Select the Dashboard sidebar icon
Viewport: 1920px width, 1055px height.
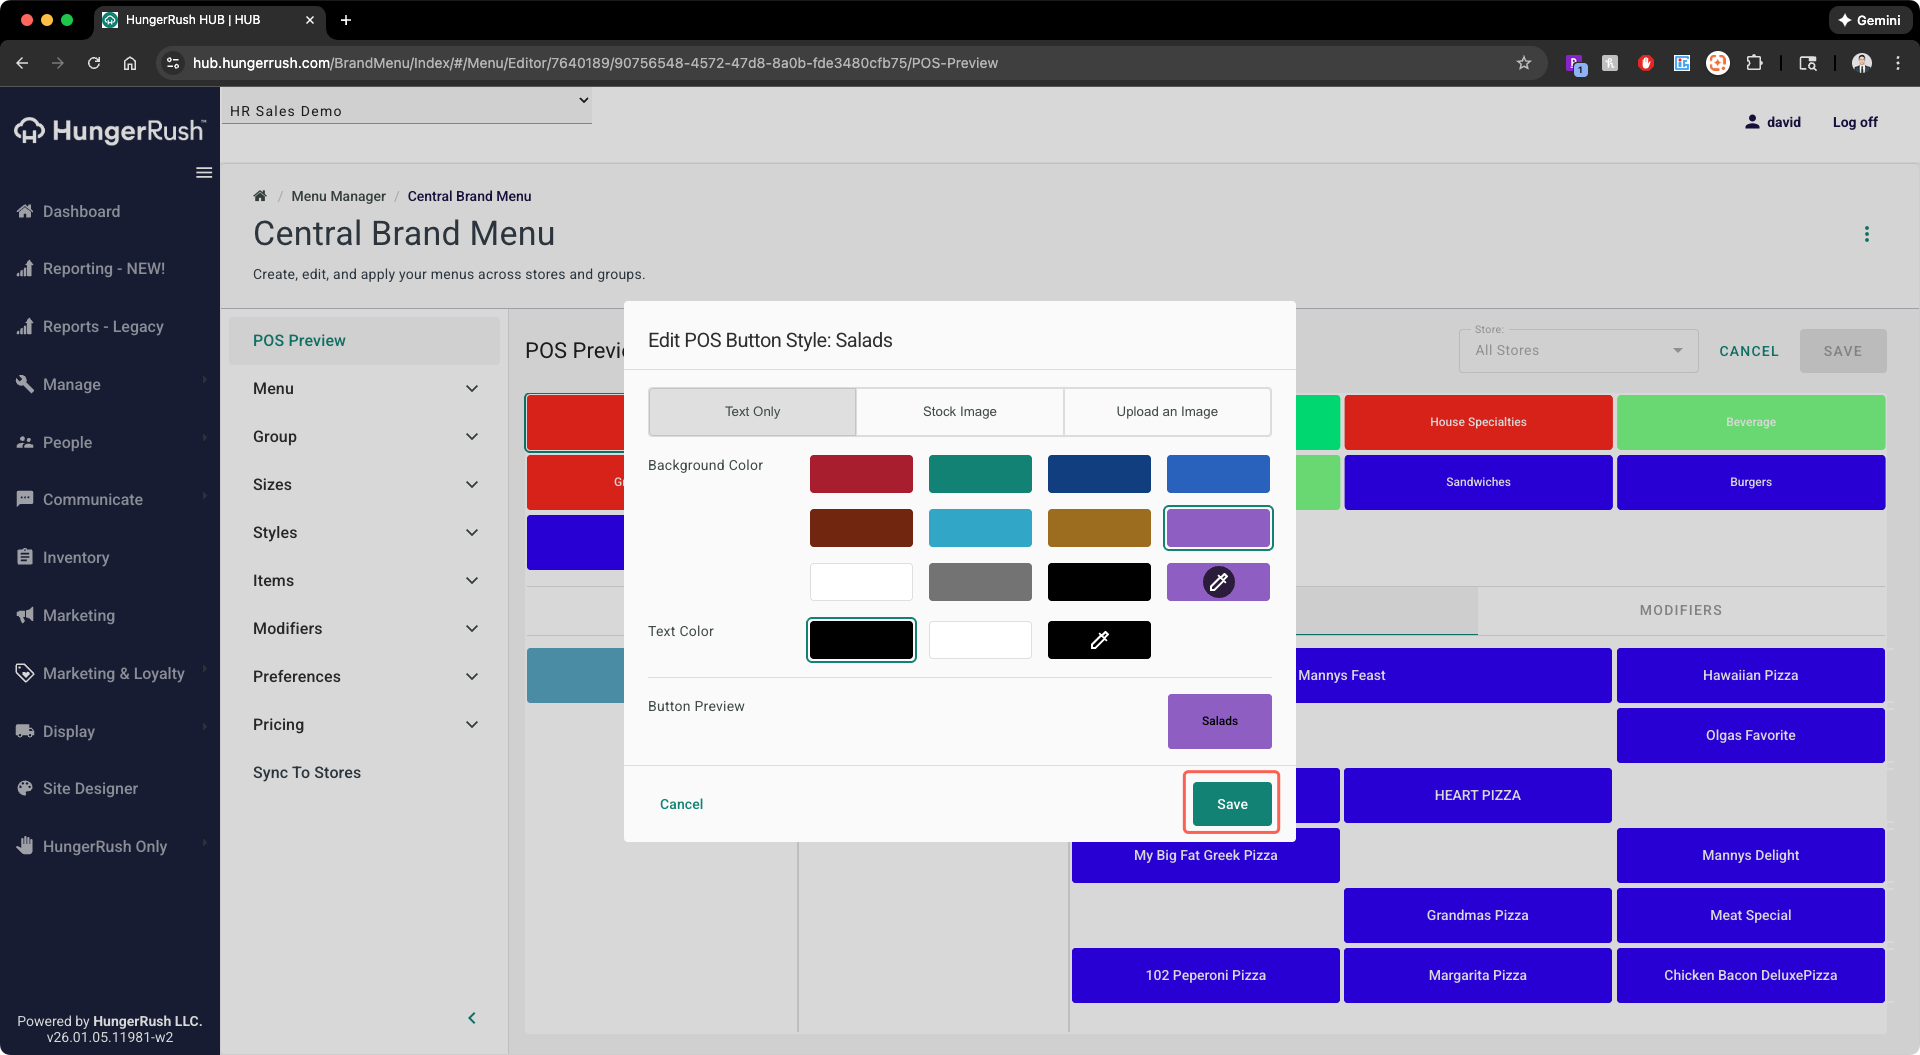24,211
